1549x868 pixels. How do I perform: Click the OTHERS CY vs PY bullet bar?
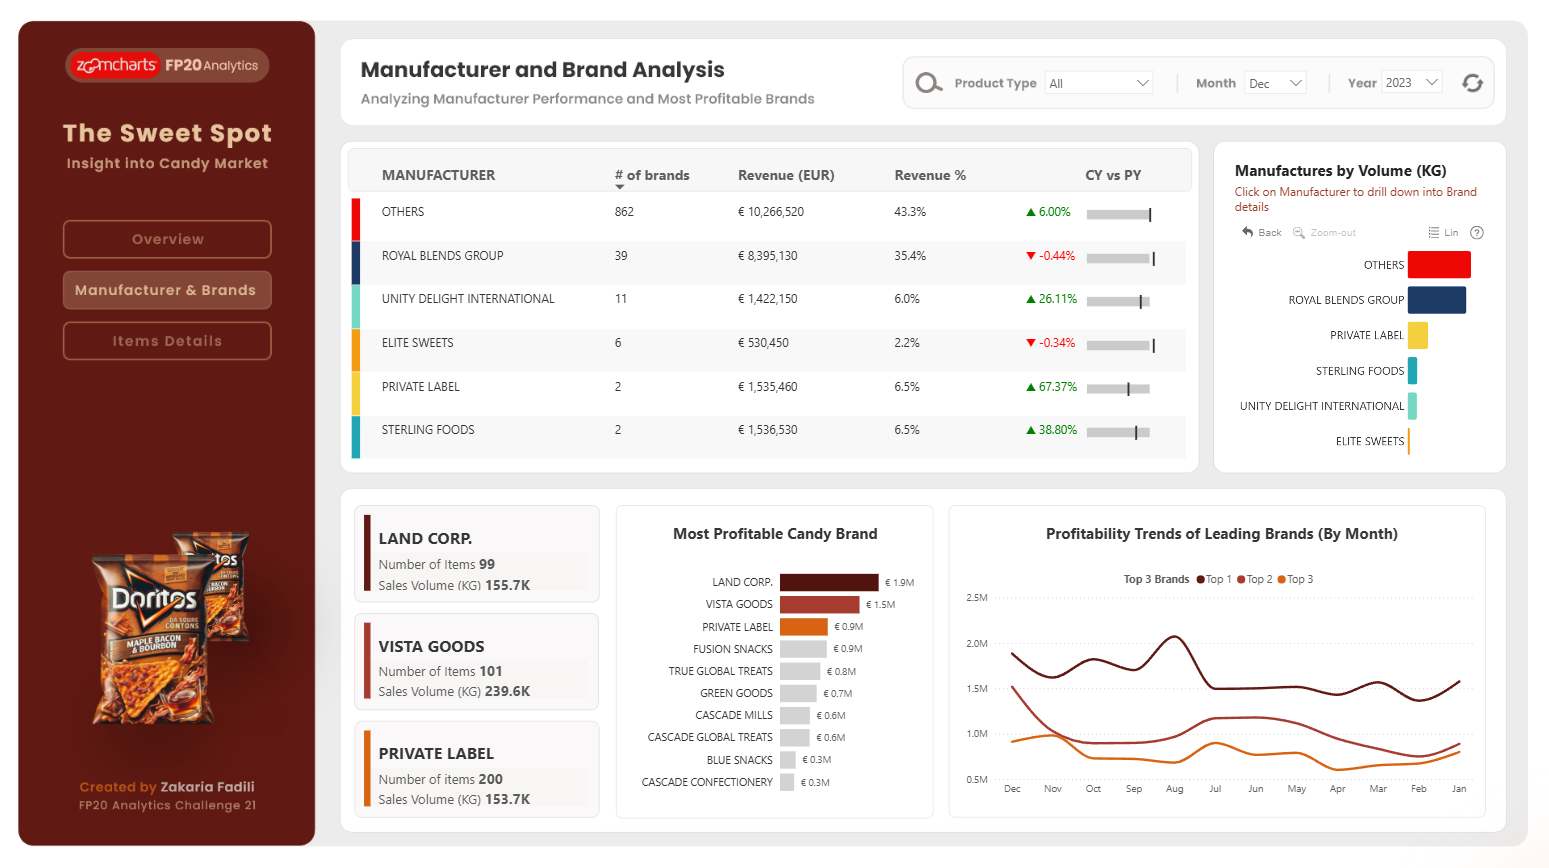(x=1119, y=214)
